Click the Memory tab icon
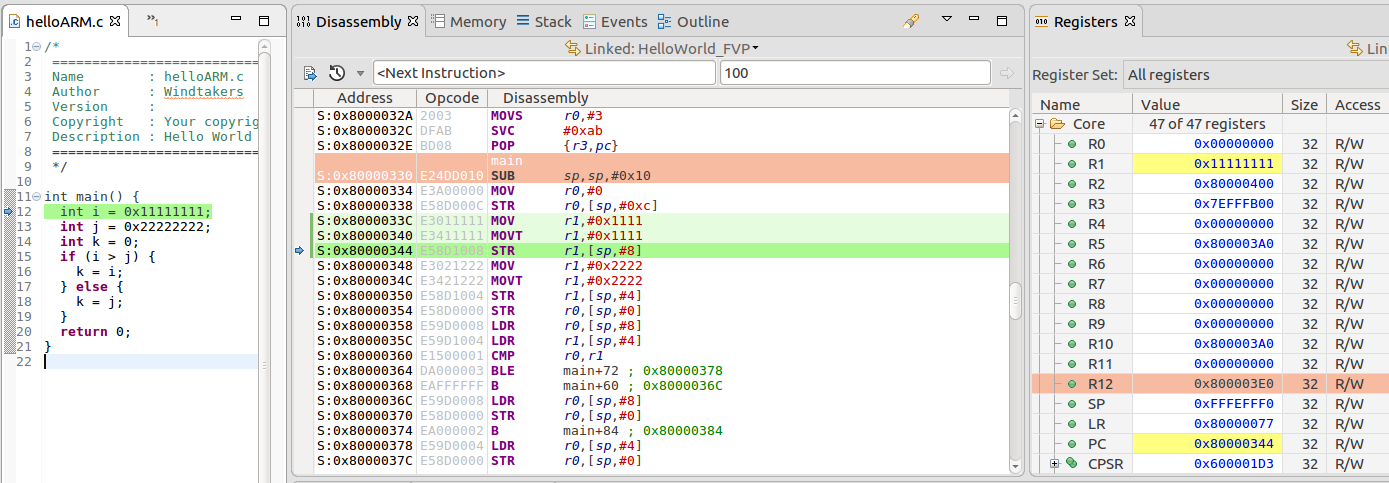 tap(438, 21)
